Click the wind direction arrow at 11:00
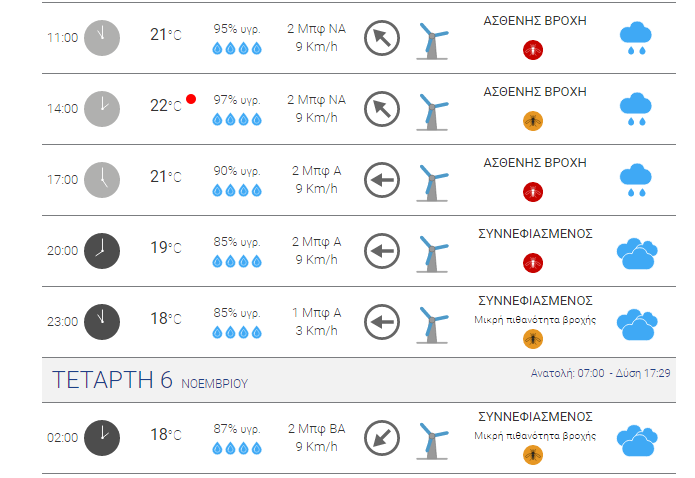Screen dimensions: 695x478 point(382,38)
